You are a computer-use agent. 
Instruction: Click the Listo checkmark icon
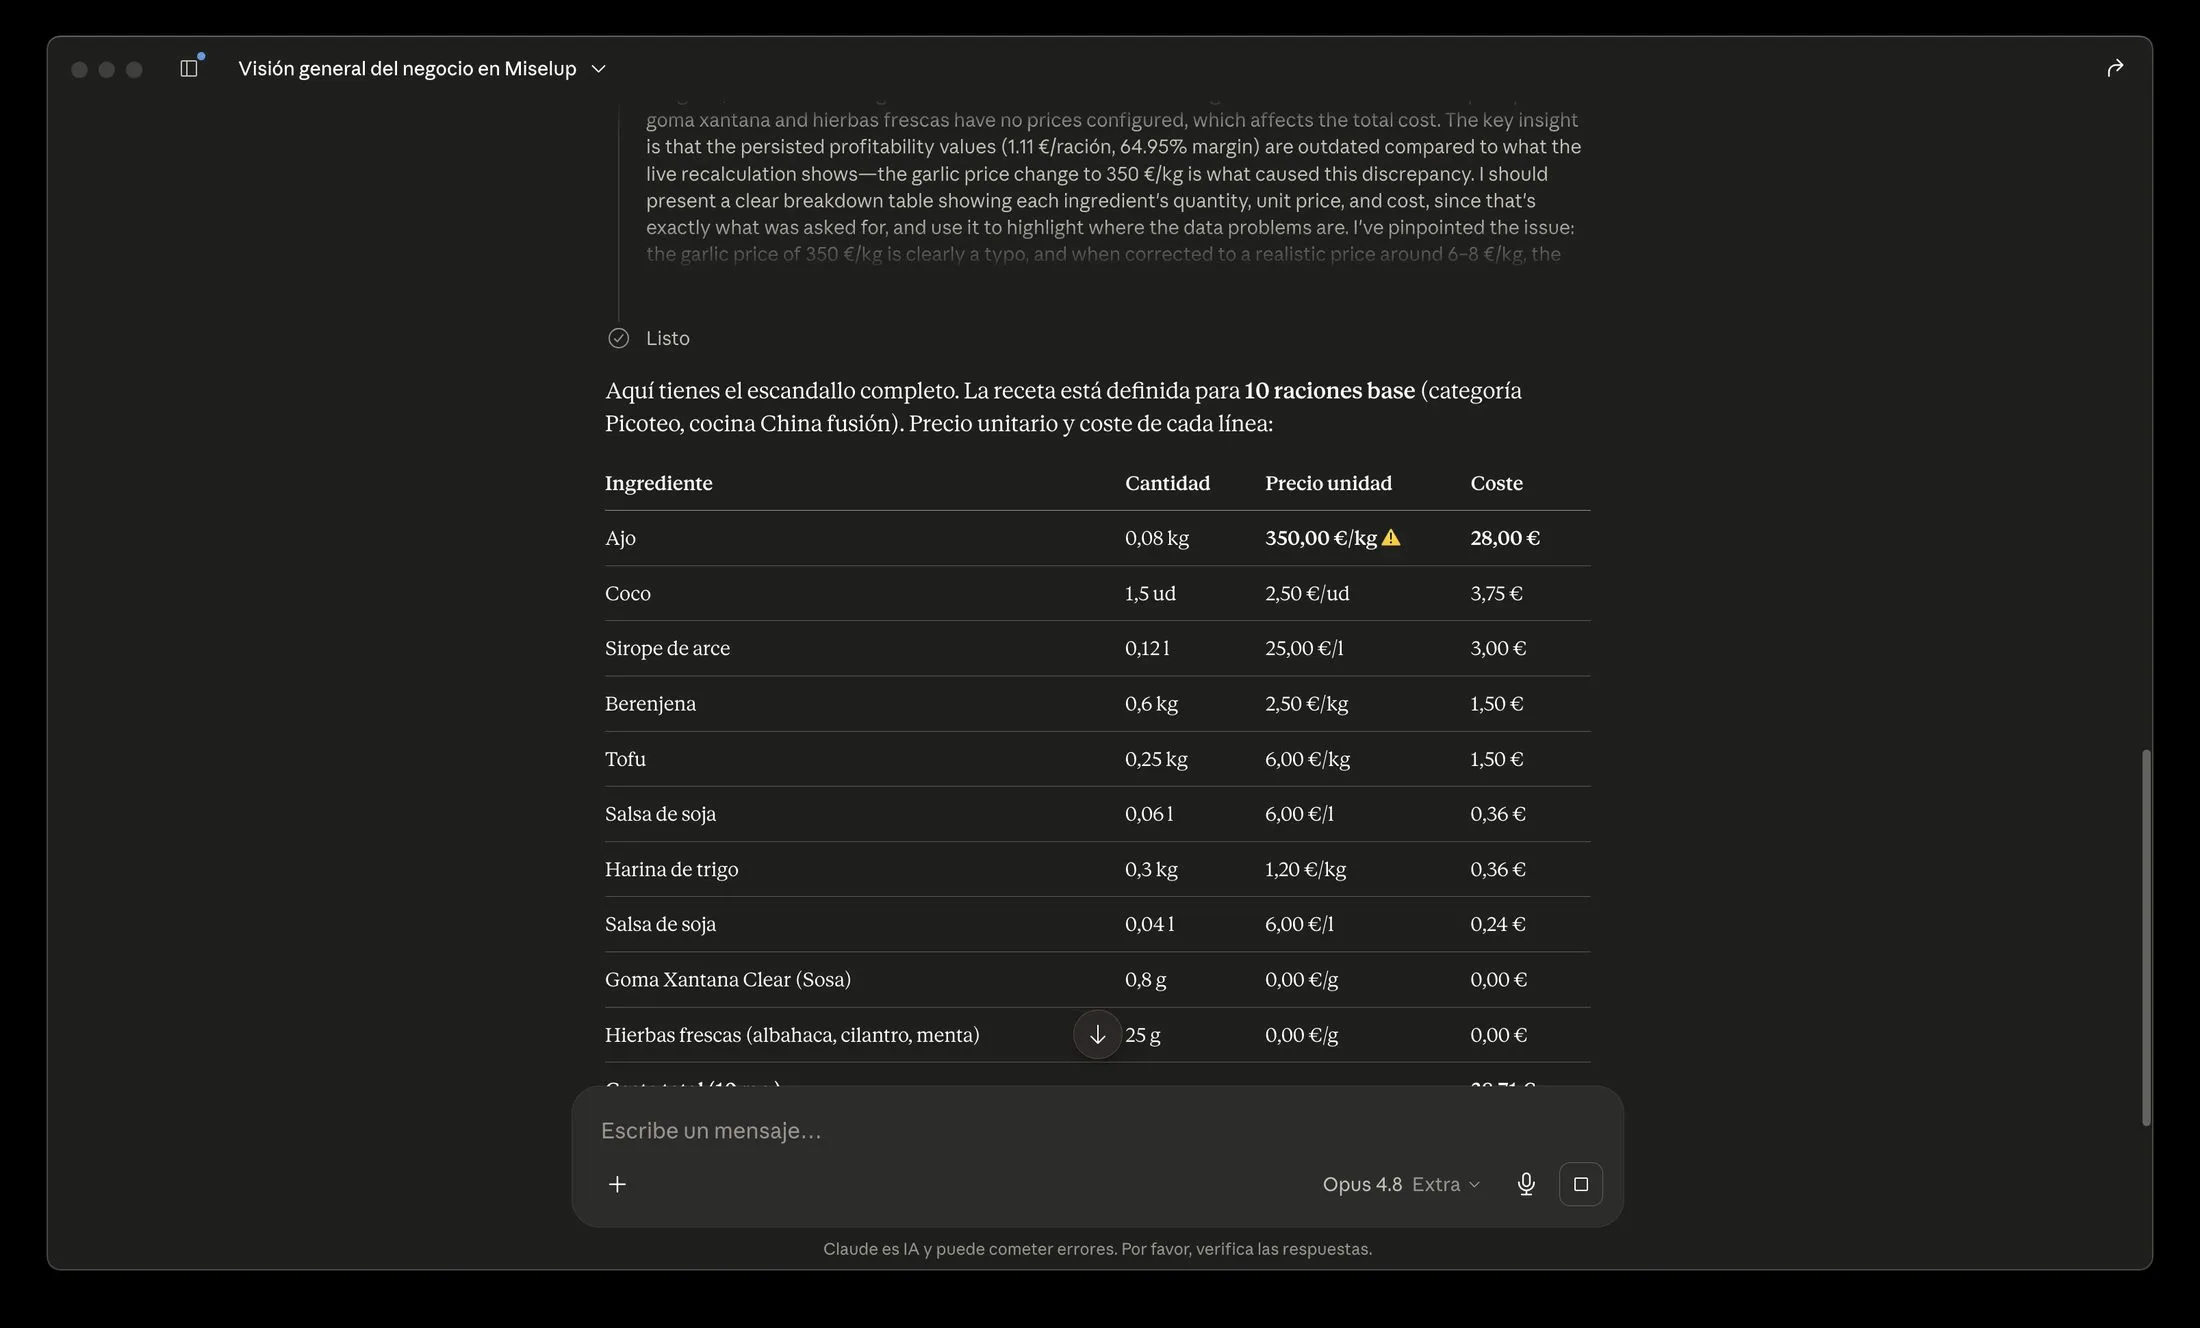tap(619, 338)
